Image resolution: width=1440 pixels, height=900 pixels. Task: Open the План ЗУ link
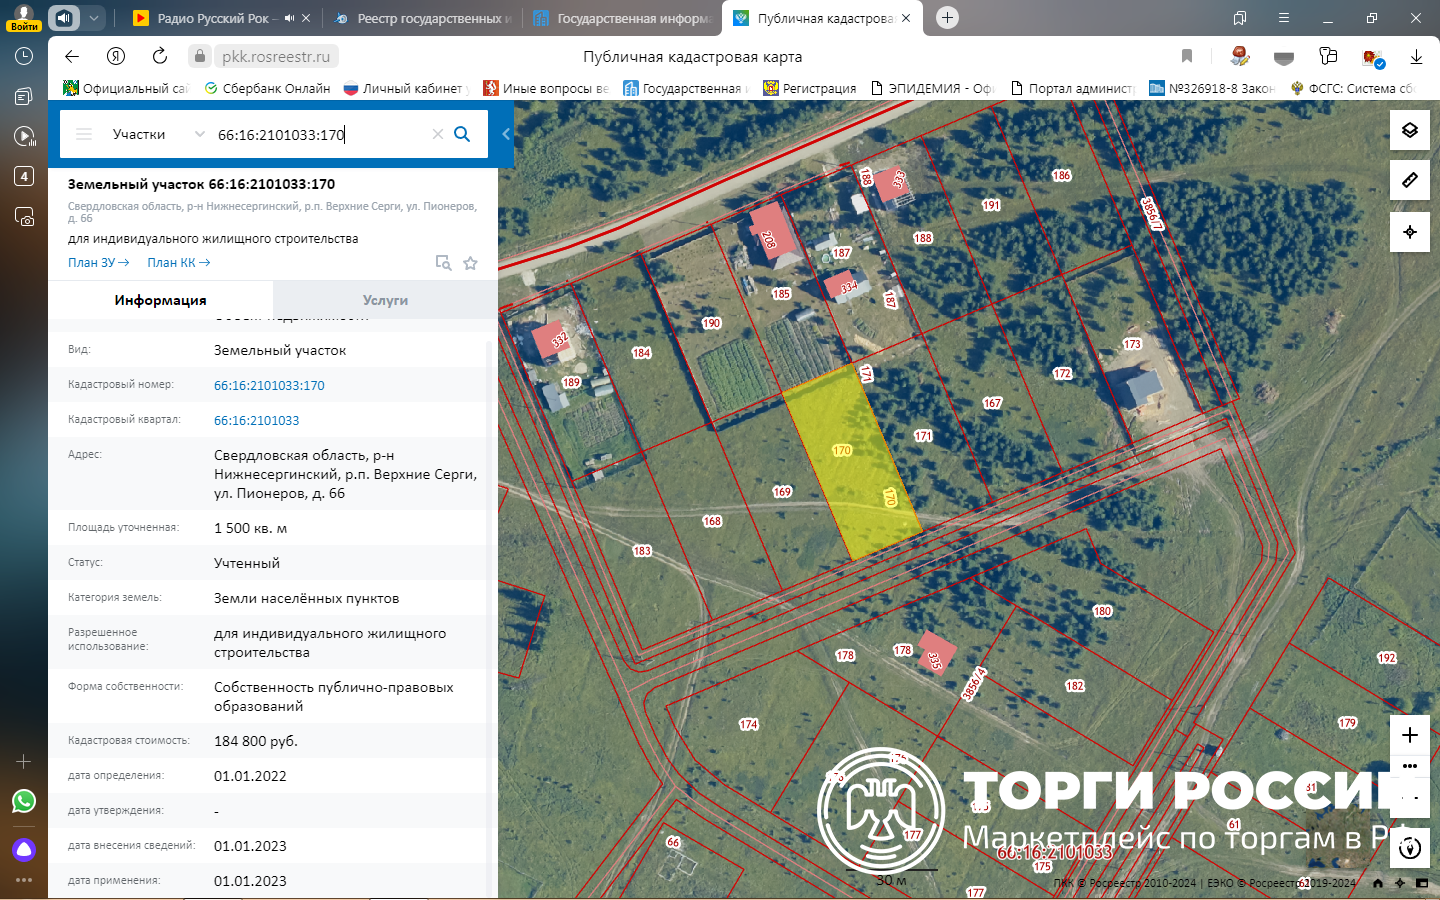click(x=98, y=263)
